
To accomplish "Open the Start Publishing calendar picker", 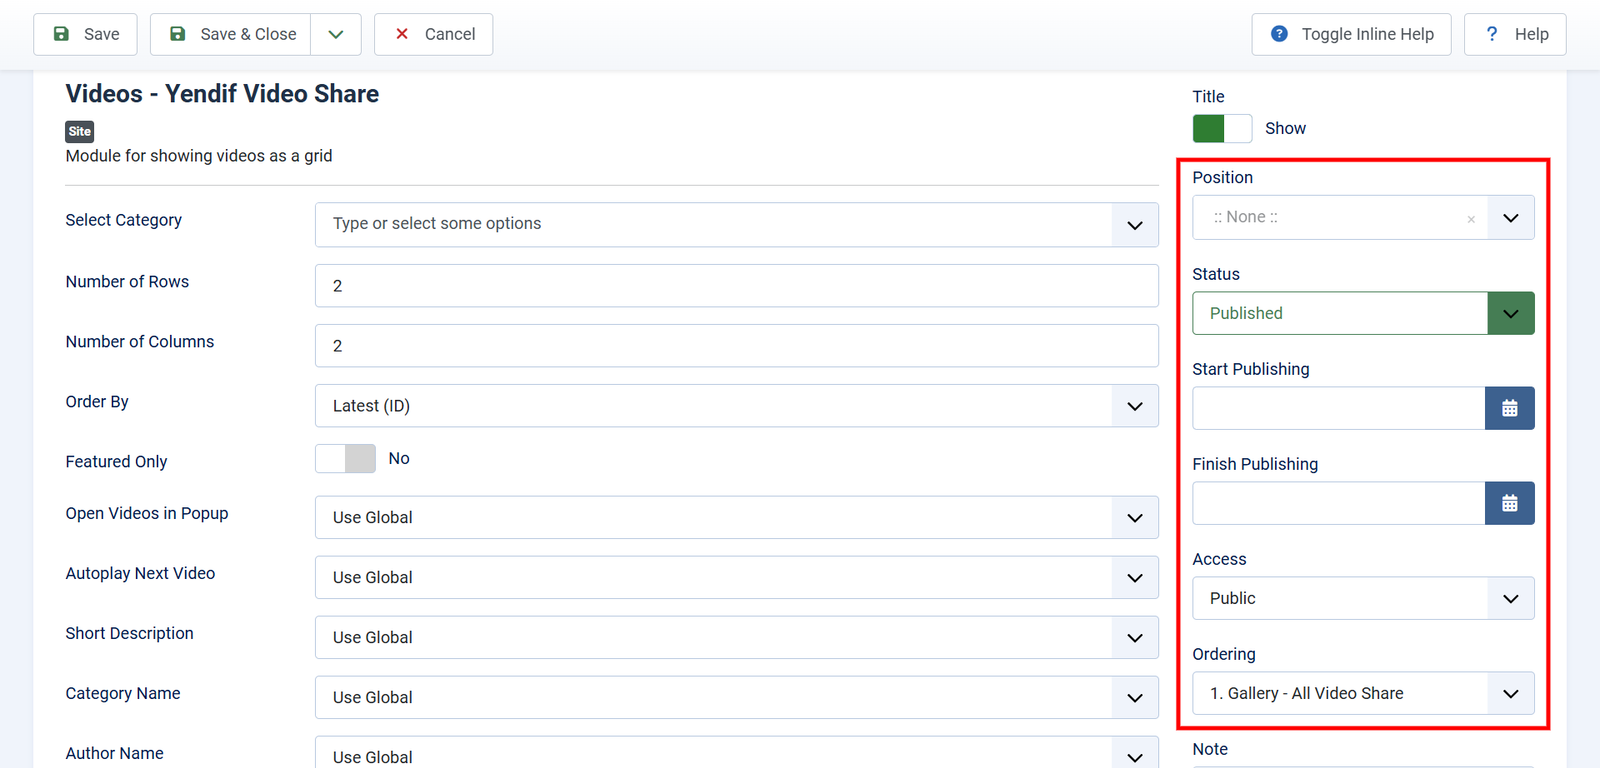I will pos(1510,408).
